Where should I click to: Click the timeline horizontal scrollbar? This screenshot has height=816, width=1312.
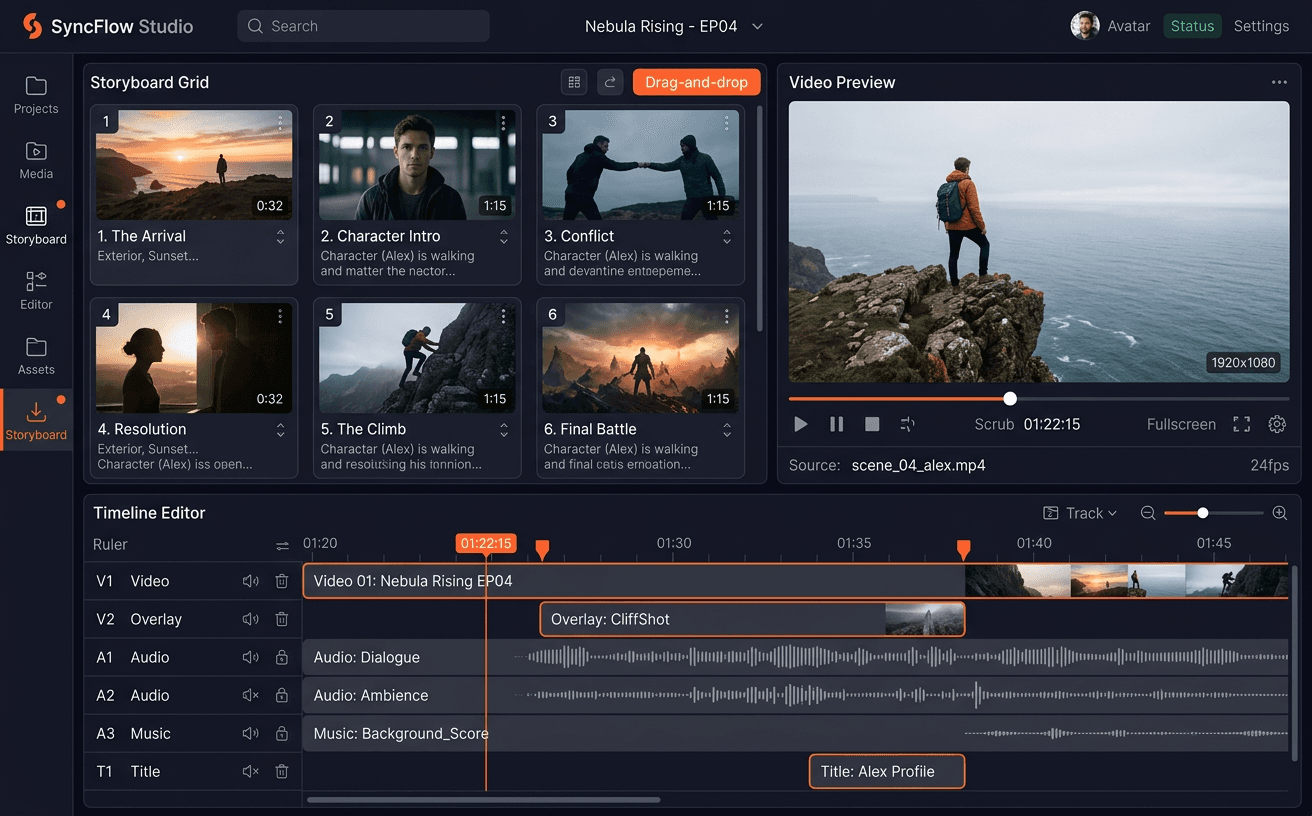tap(484, 799)
